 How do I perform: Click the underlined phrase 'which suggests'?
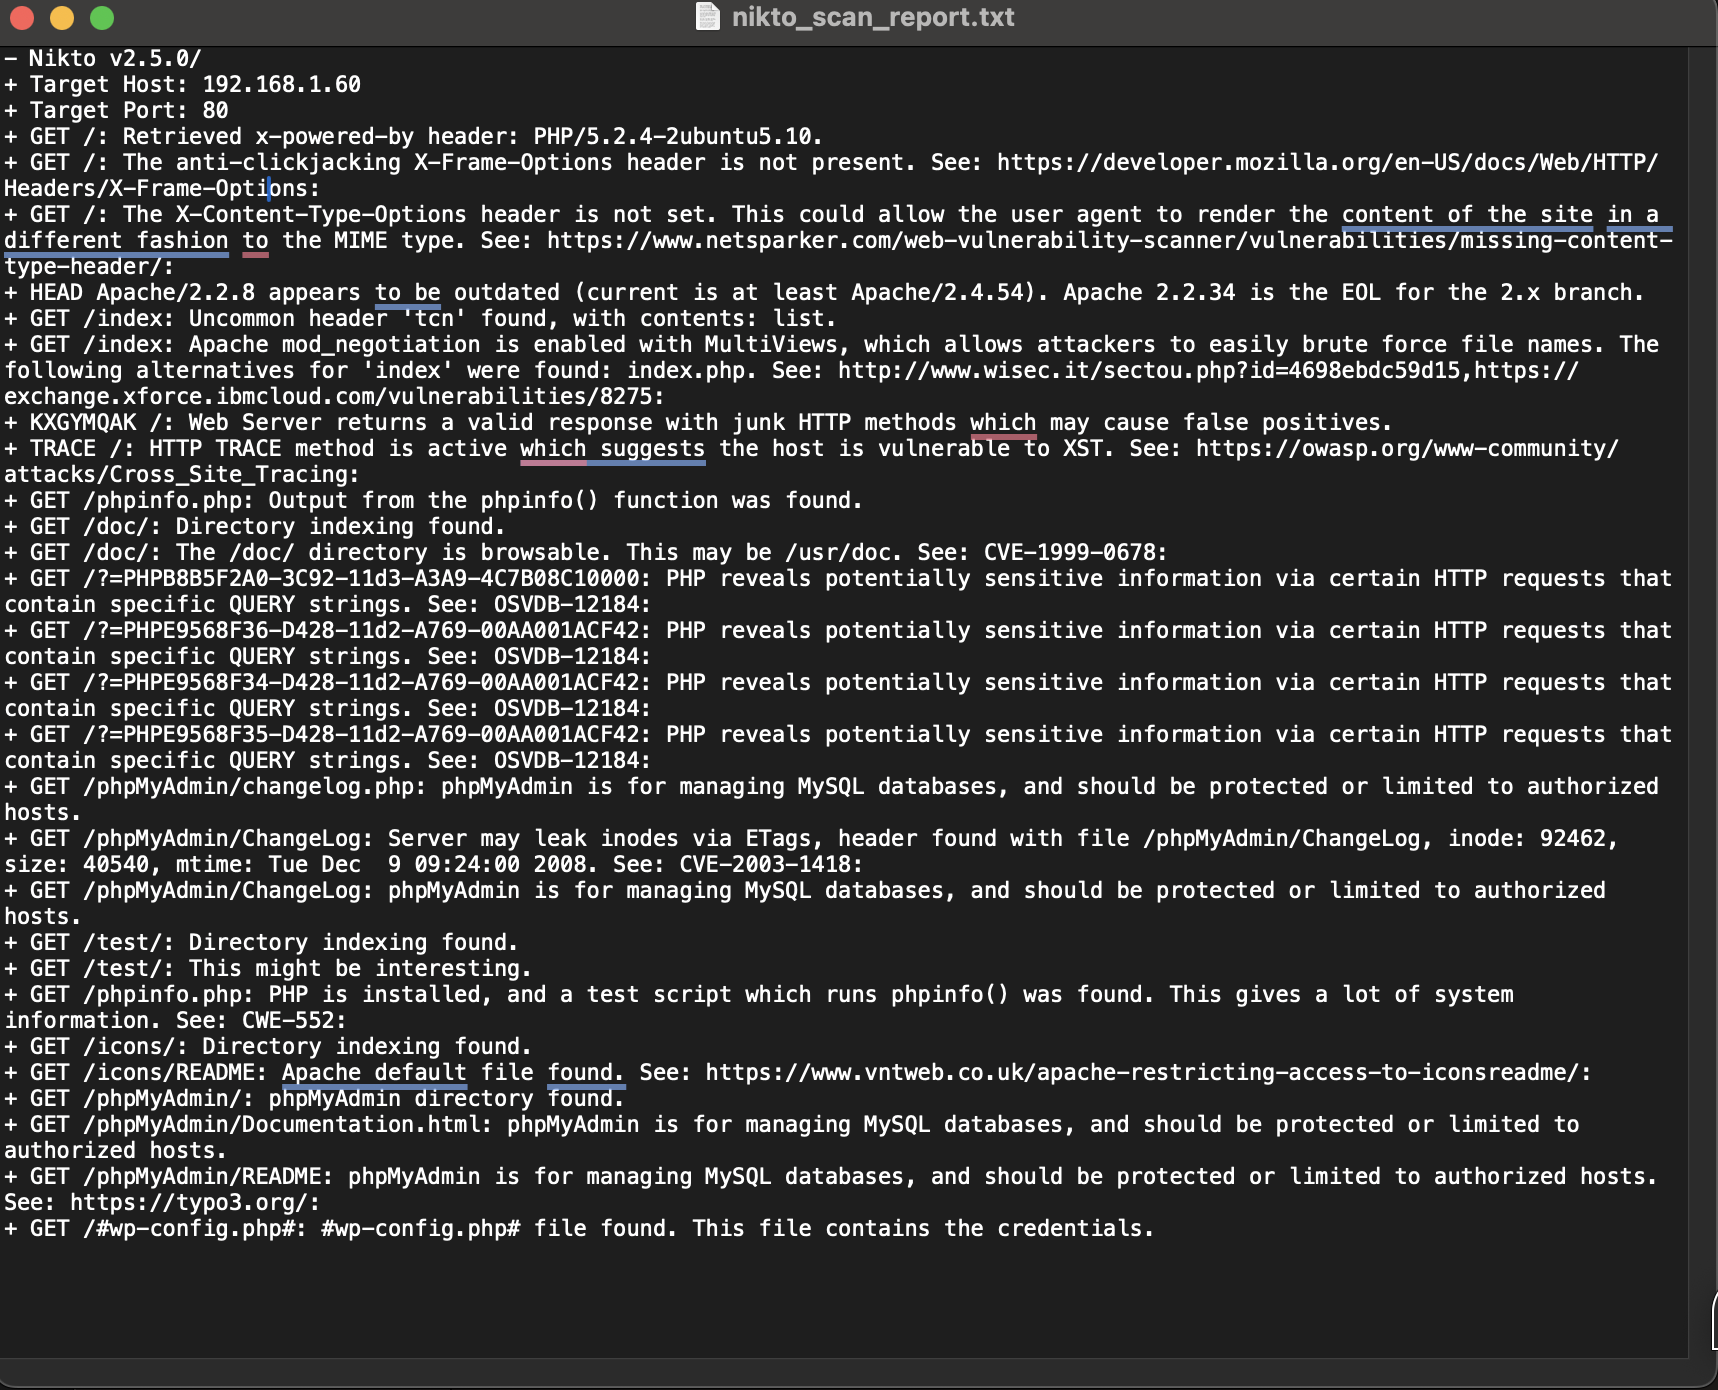pos(612,449)
